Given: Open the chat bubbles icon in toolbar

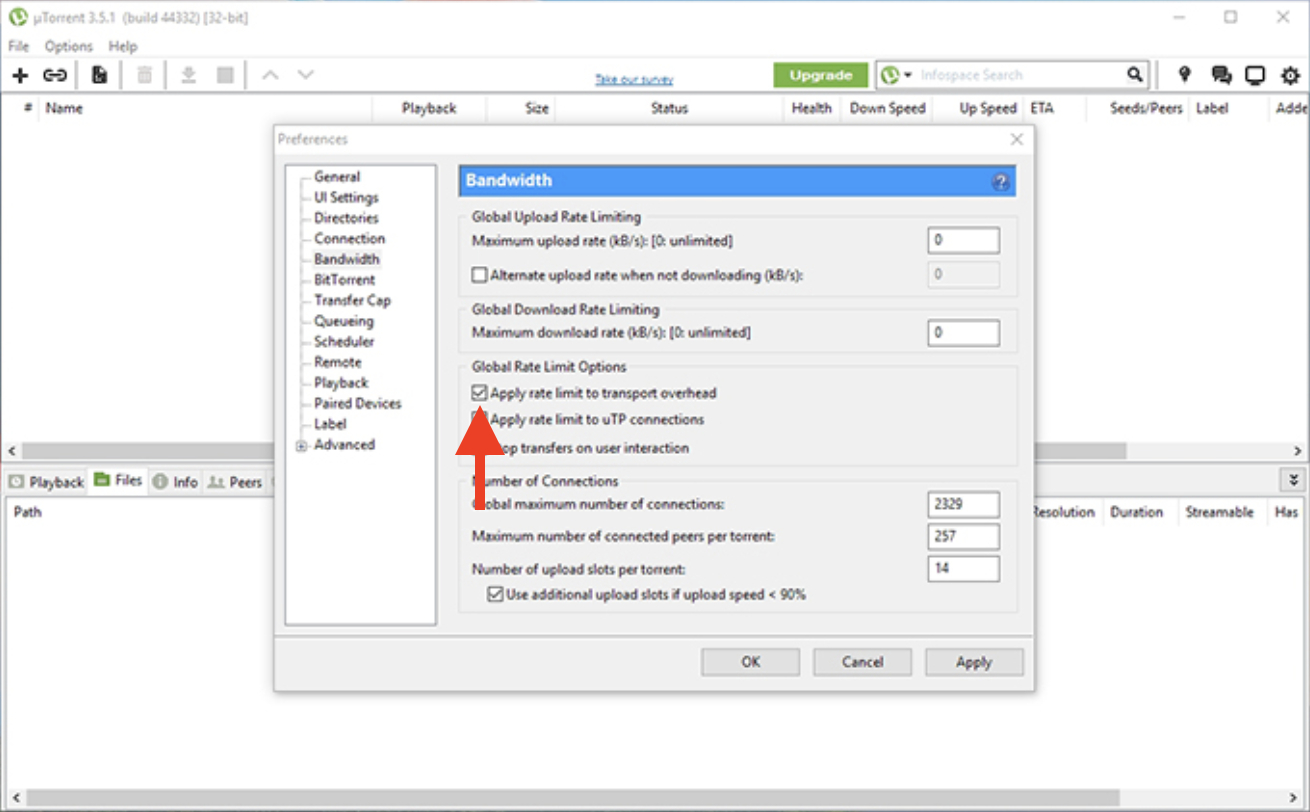Looking at the screenshot, I should coord(1221,75).
